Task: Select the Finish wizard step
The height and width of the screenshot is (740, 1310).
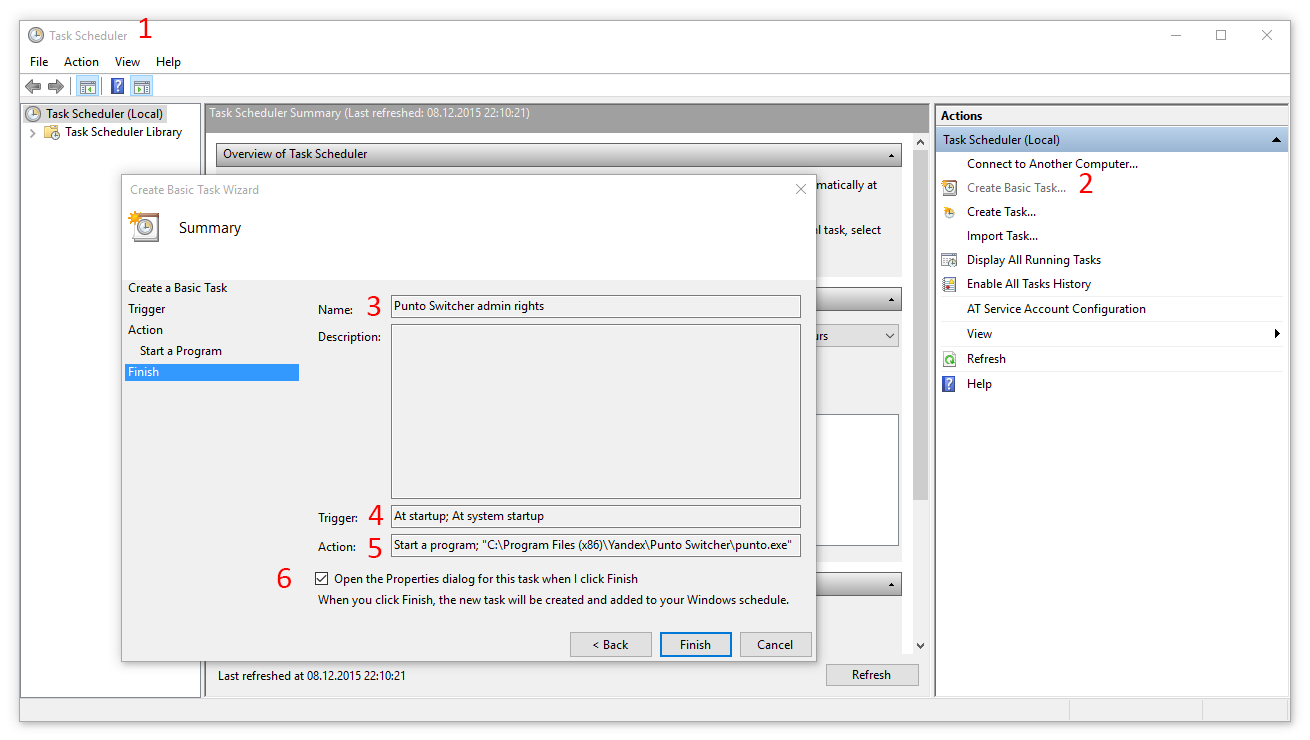Action: (212, 372)
